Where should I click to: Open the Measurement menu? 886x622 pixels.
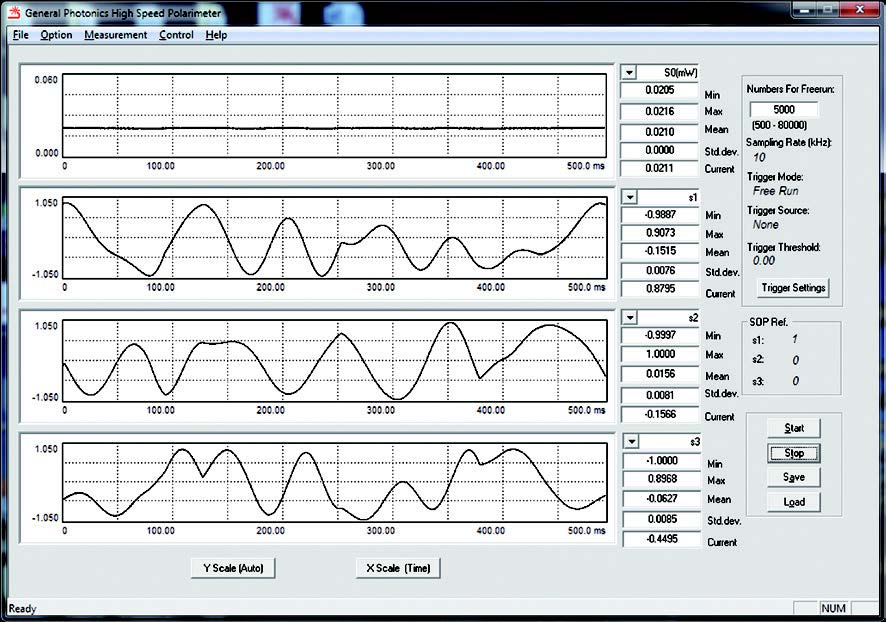pos(115,35)
